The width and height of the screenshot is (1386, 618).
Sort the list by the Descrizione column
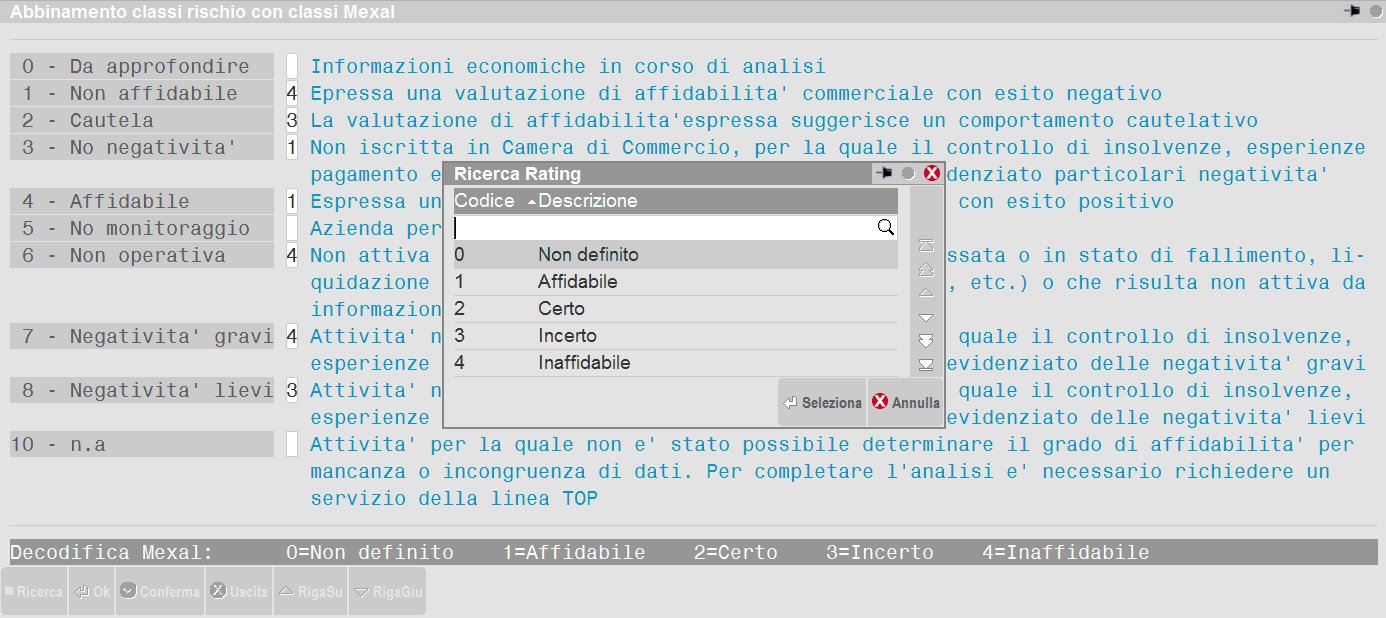[587, 201]
